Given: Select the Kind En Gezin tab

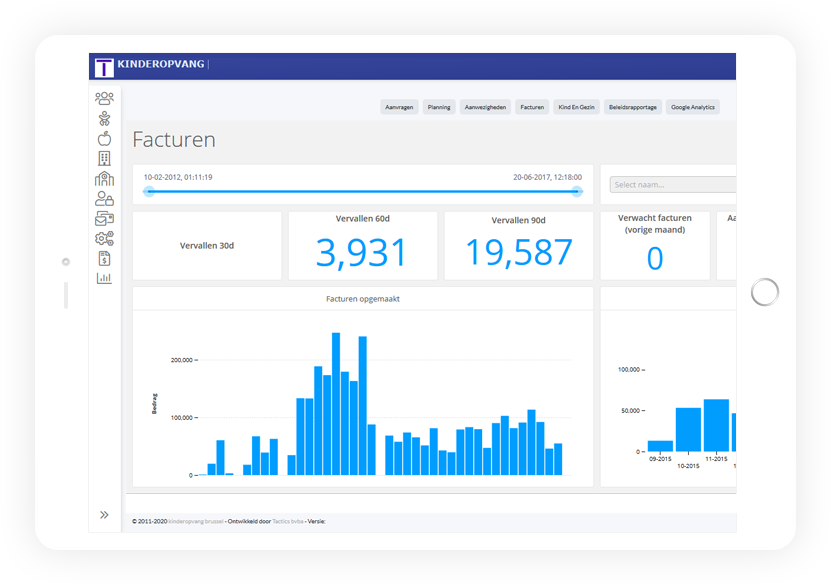Looking at the screenshot, I should click(576, 107).
